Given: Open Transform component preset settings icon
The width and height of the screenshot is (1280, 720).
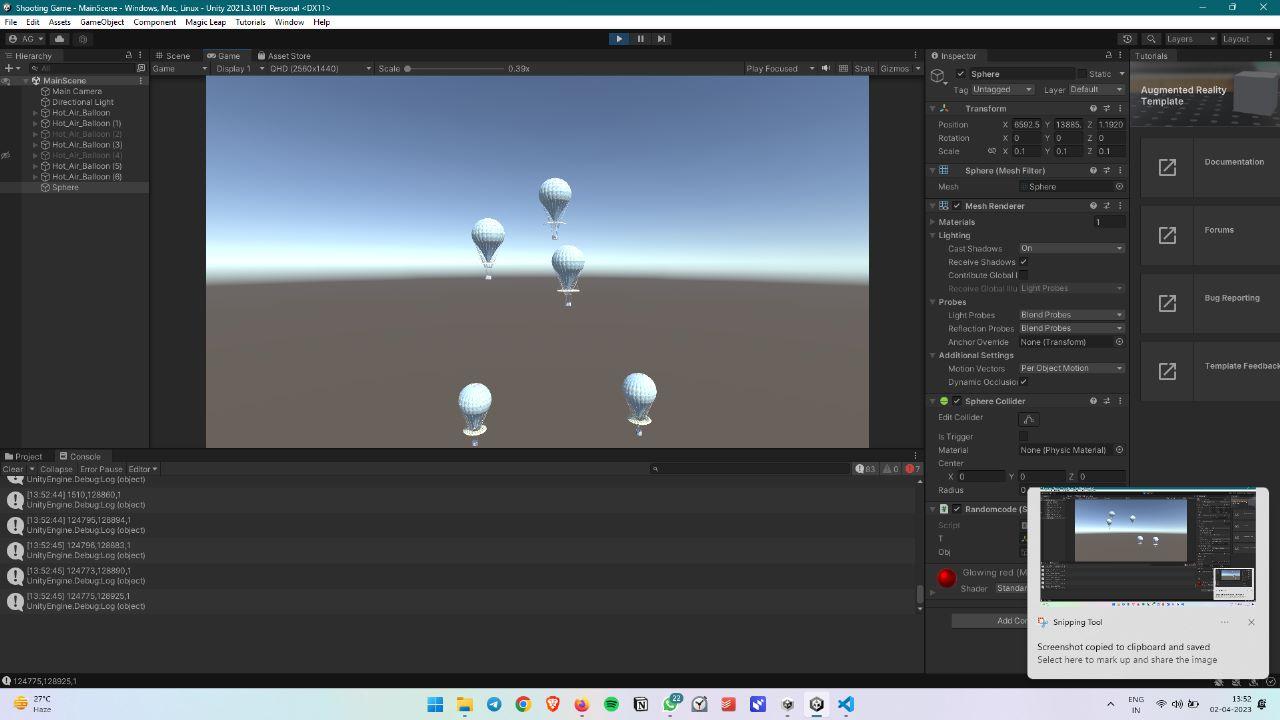Looking at the screenshot, I should click(x=1106, y=109).
